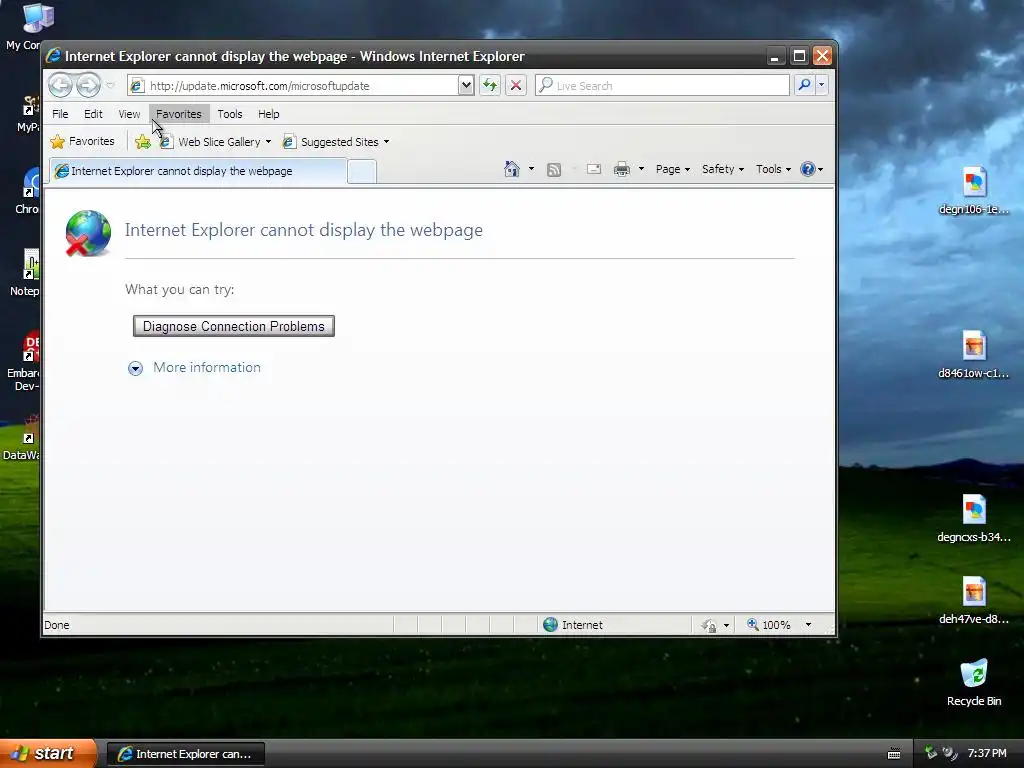
Task: Click the Favorites star button
Action: click(x=83, y=141)
